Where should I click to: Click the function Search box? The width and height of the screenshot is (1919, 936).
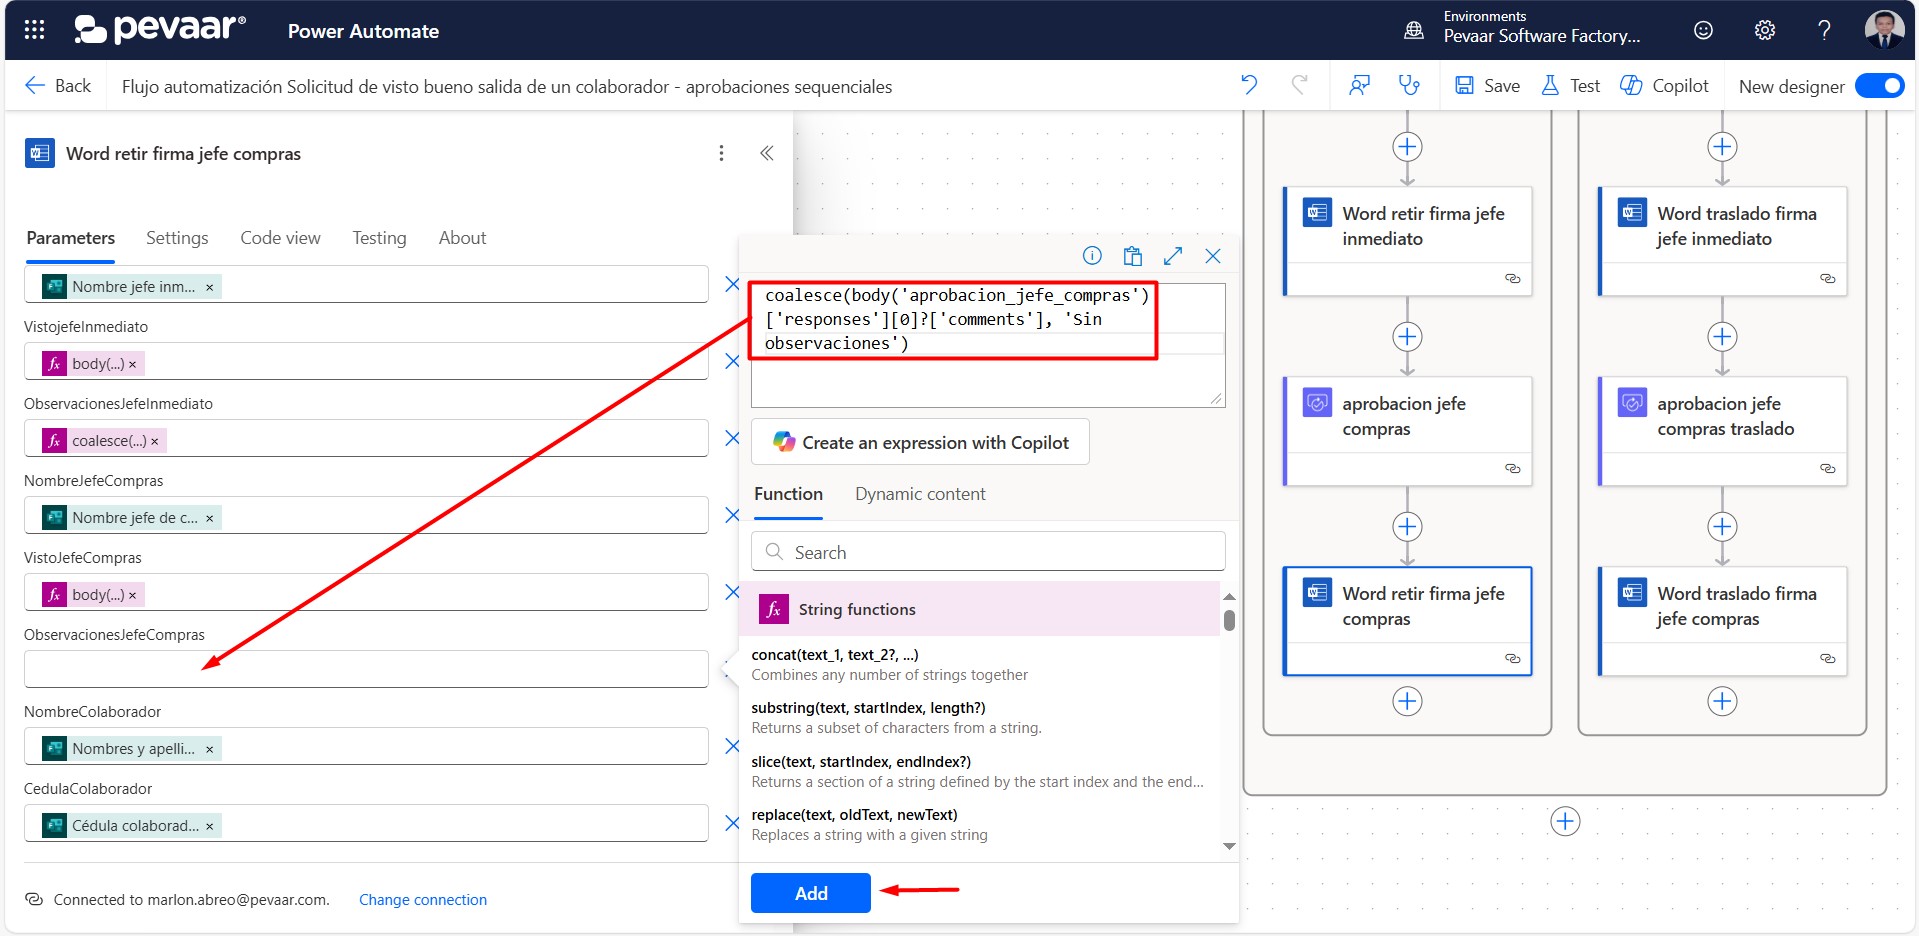(x=988, y=552)
